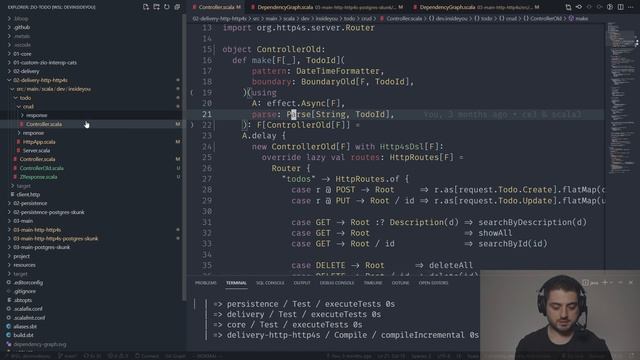This screenshot has height=360, width=640.
Task: Click the code minimap on the right
Action: 621,98
